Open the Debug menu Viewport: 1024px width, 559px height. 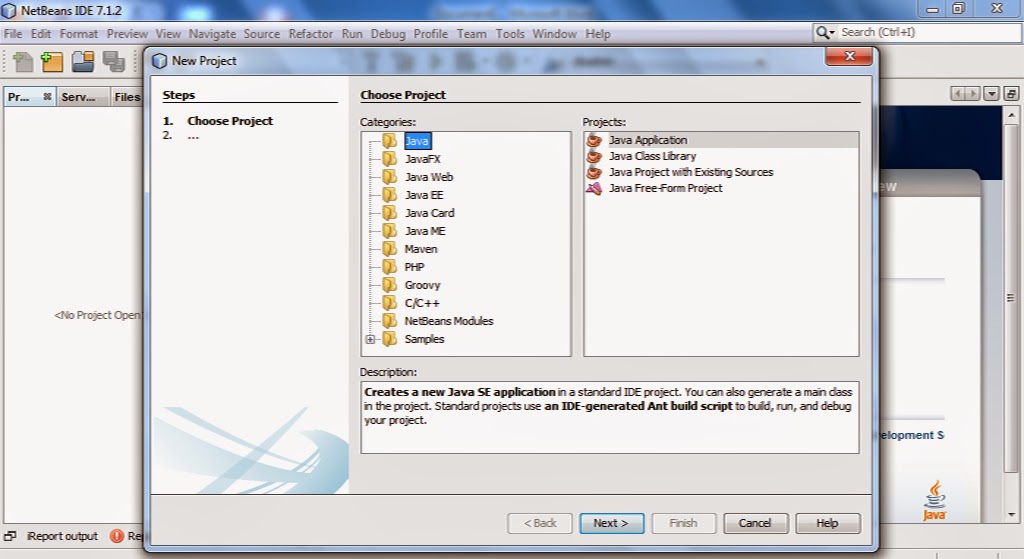[x=387, y=33]
